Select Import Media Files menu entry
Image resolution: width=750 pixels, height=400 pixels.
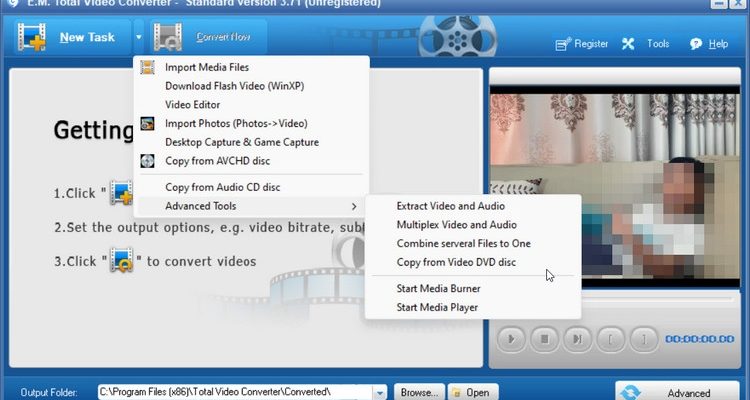(252, 67)
